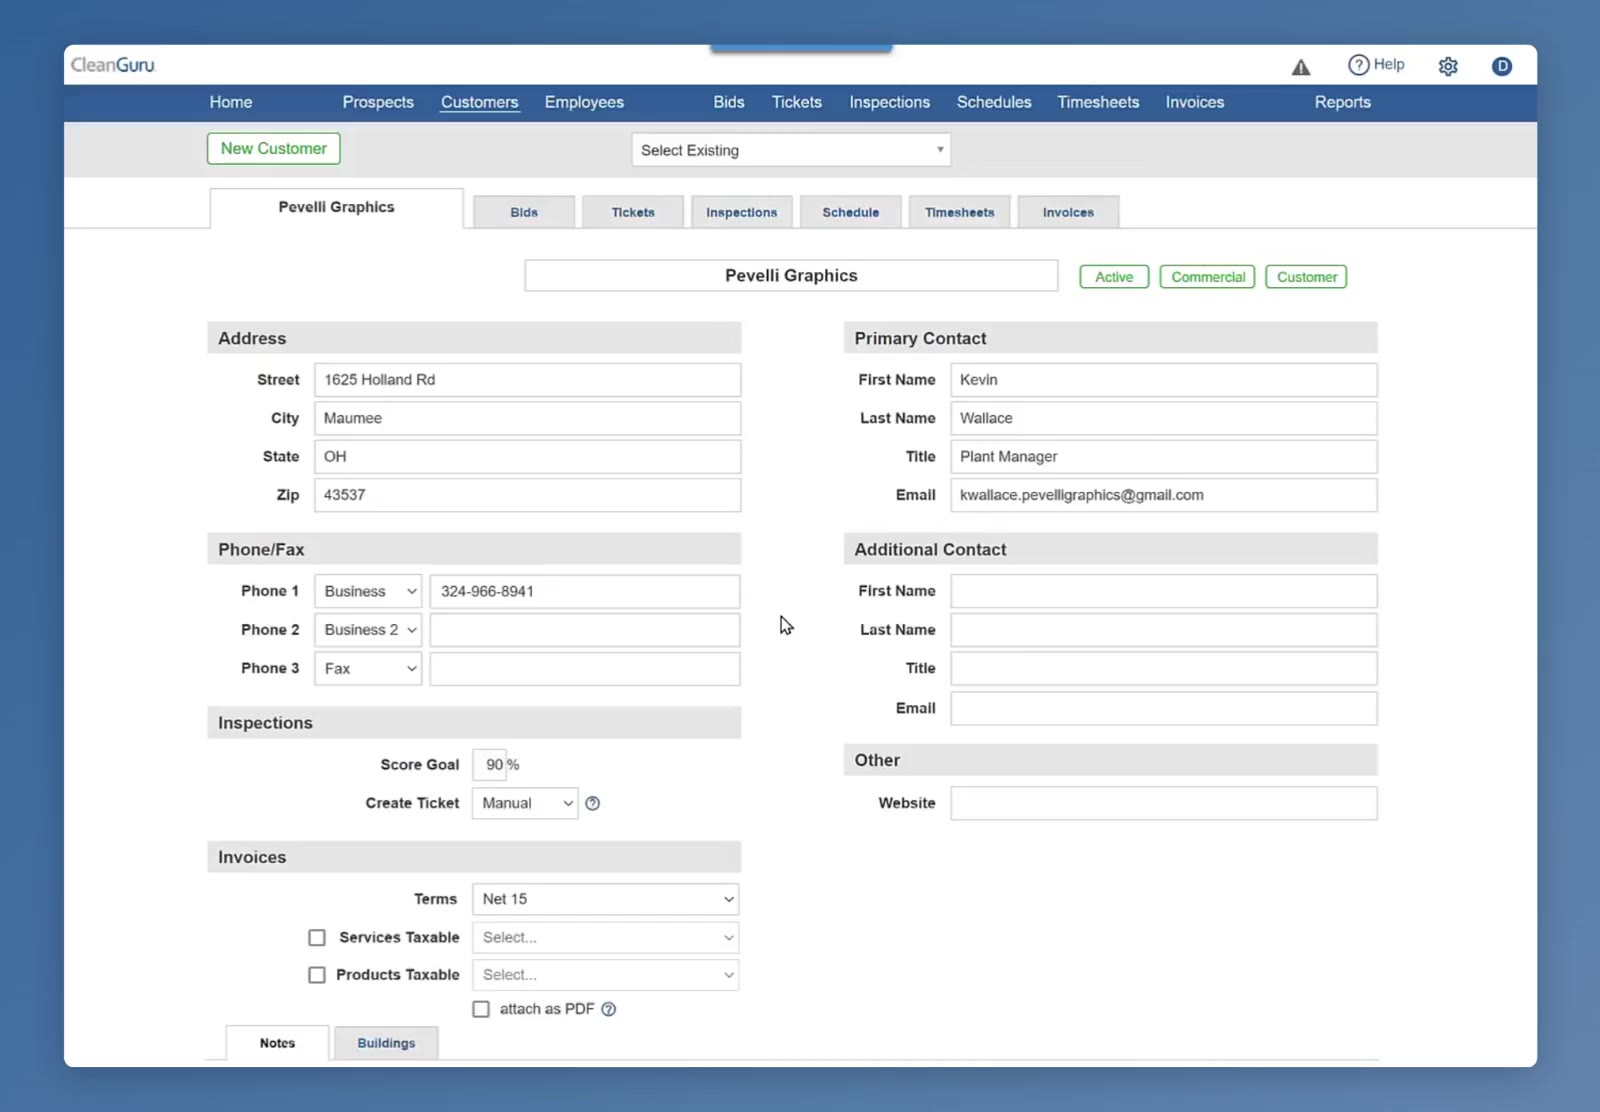Enable the Products Taxable checkbox

(317, 975)
